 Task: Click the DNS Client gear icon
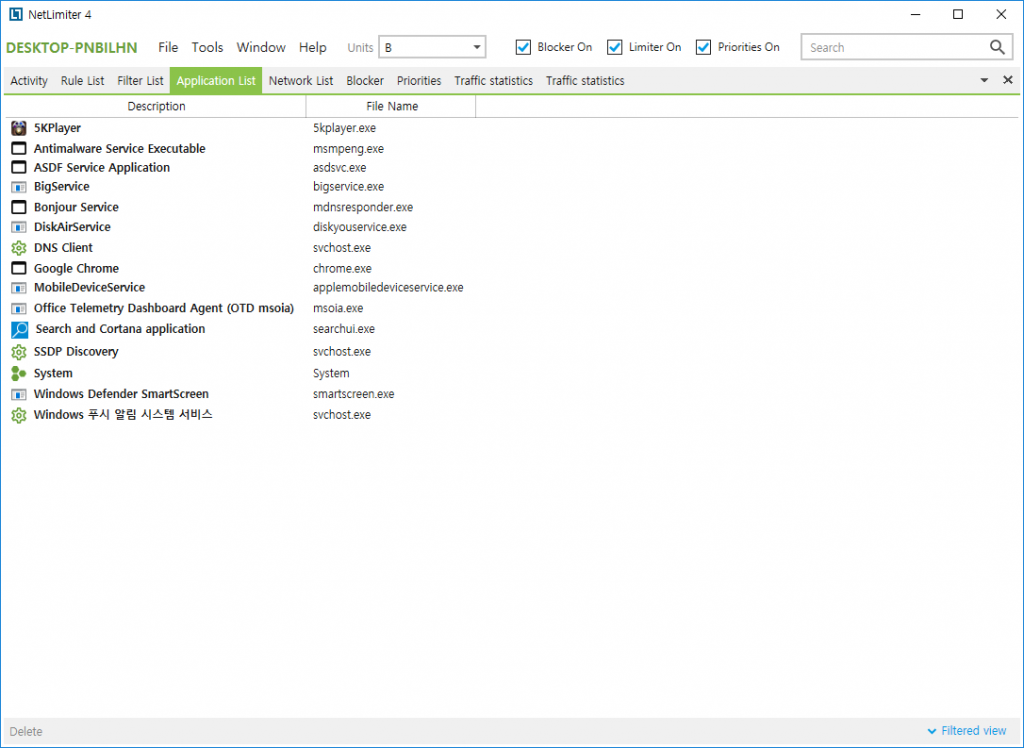[x=19, y=248]
